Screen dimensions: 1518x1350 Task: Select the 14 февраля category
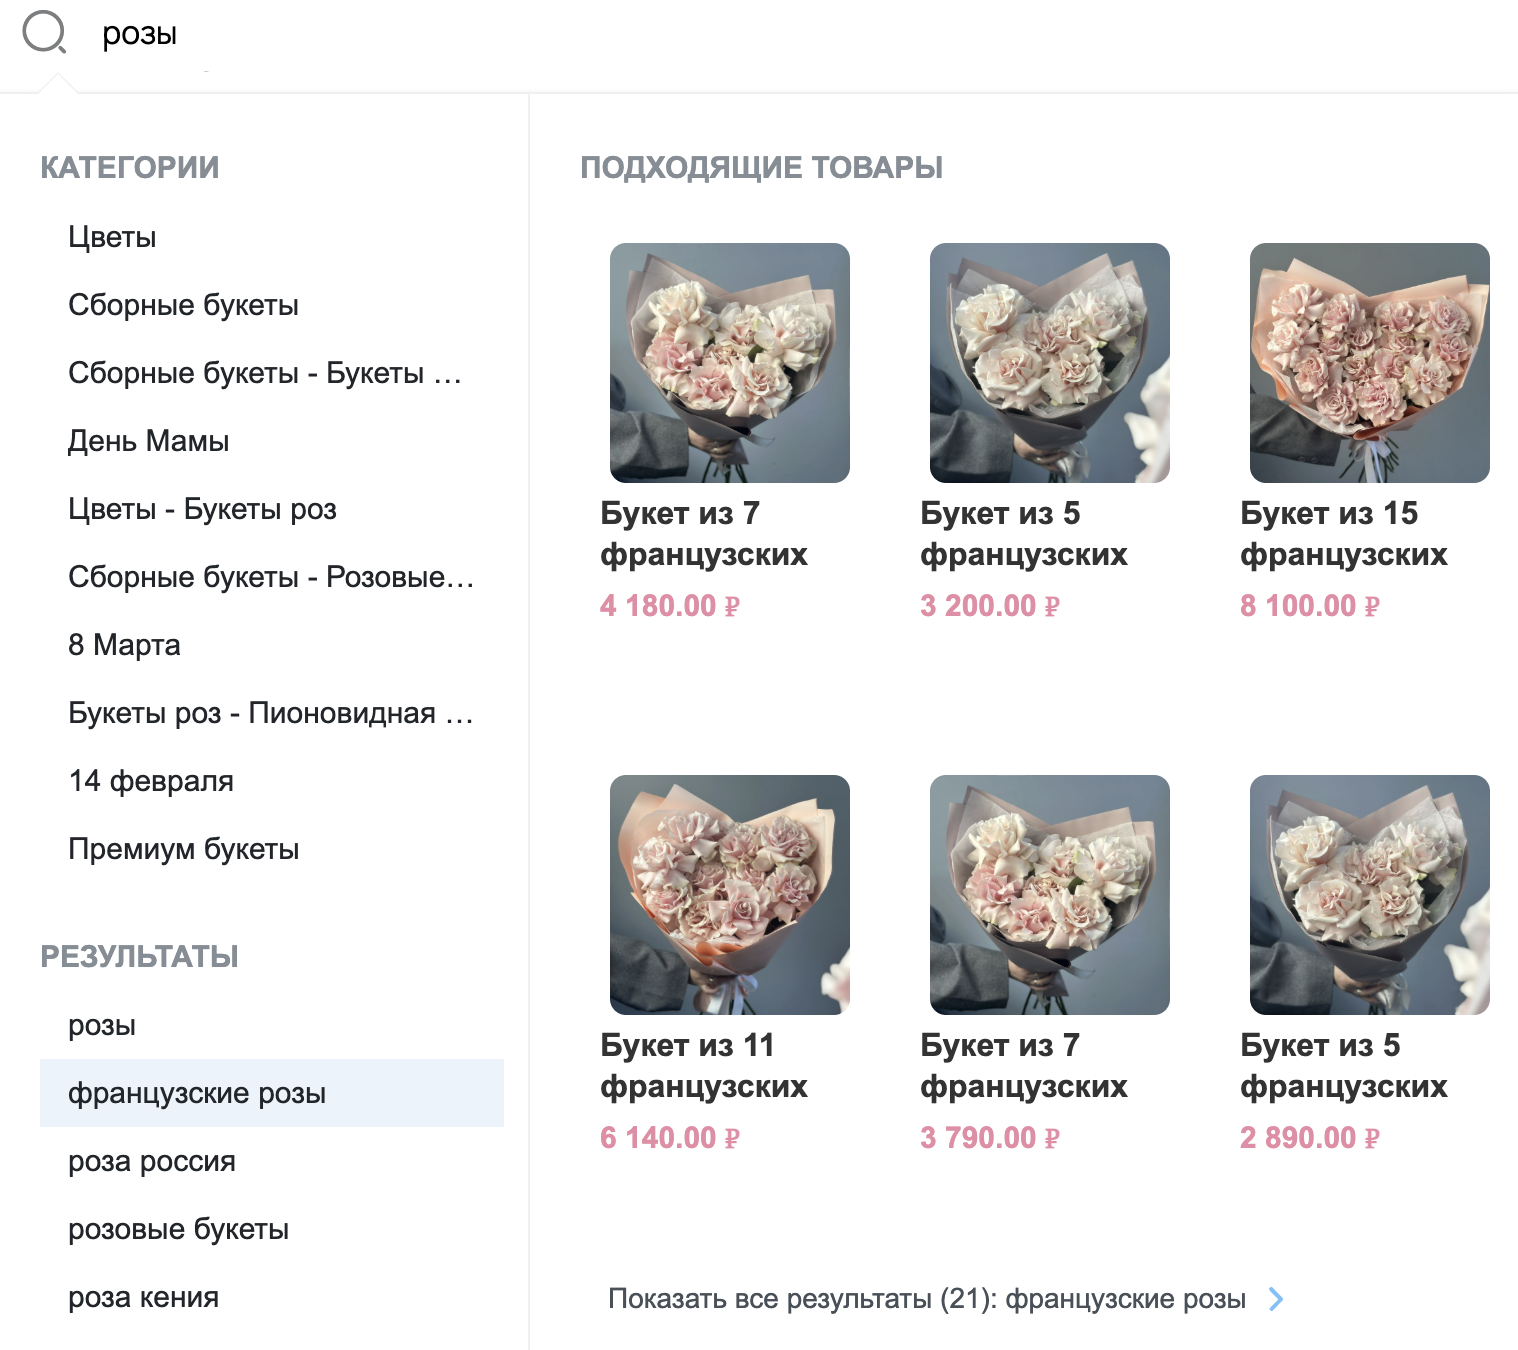[151, 781]
